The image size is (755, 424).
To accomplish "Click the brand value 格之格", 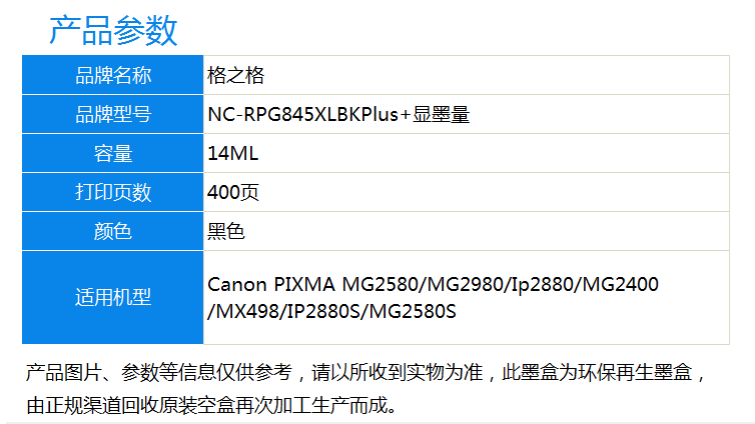I will pyautogui.click(x=236, y=76).
